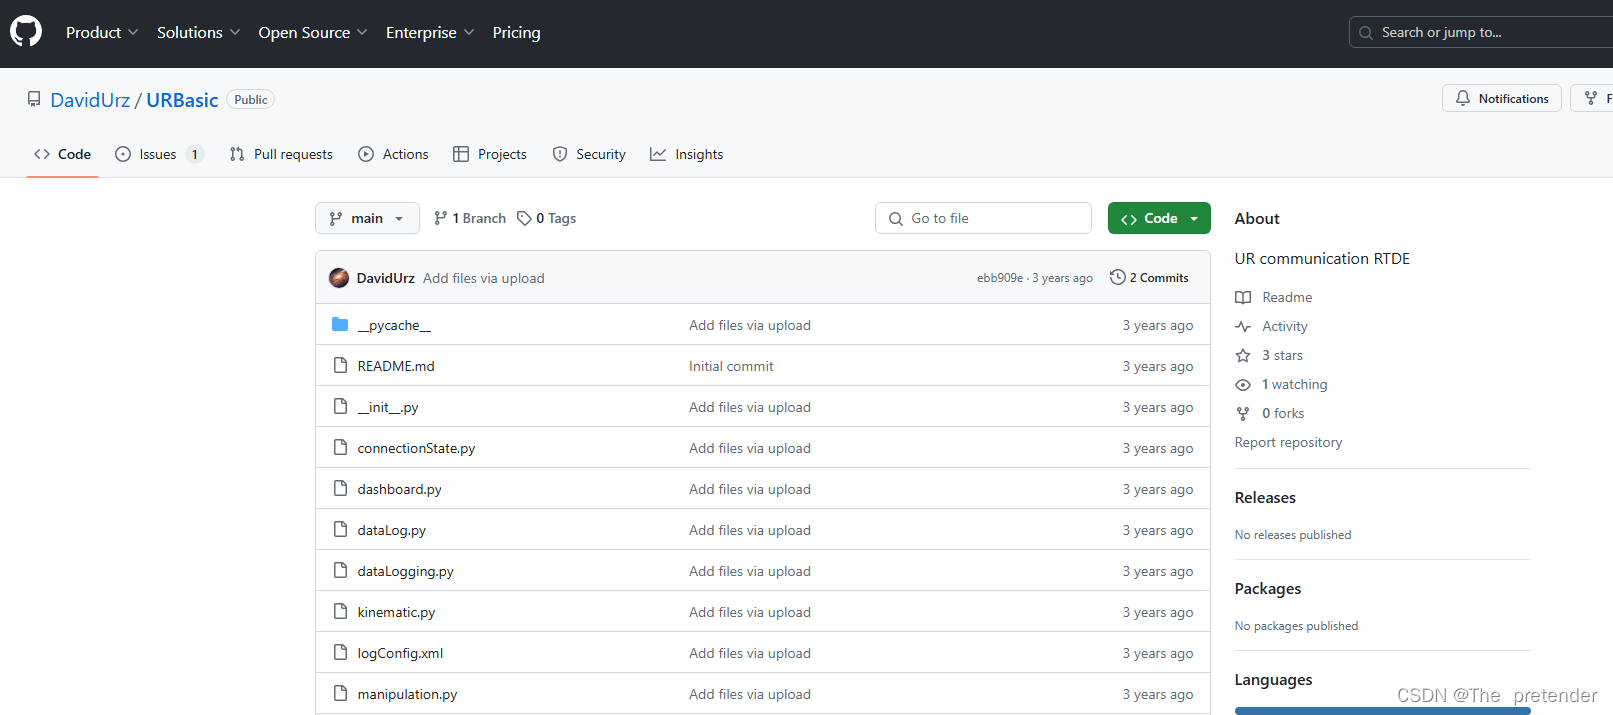Open the dataLog.py file
1613x715 pixels.
pyautogui.click(x=392, y=530)
